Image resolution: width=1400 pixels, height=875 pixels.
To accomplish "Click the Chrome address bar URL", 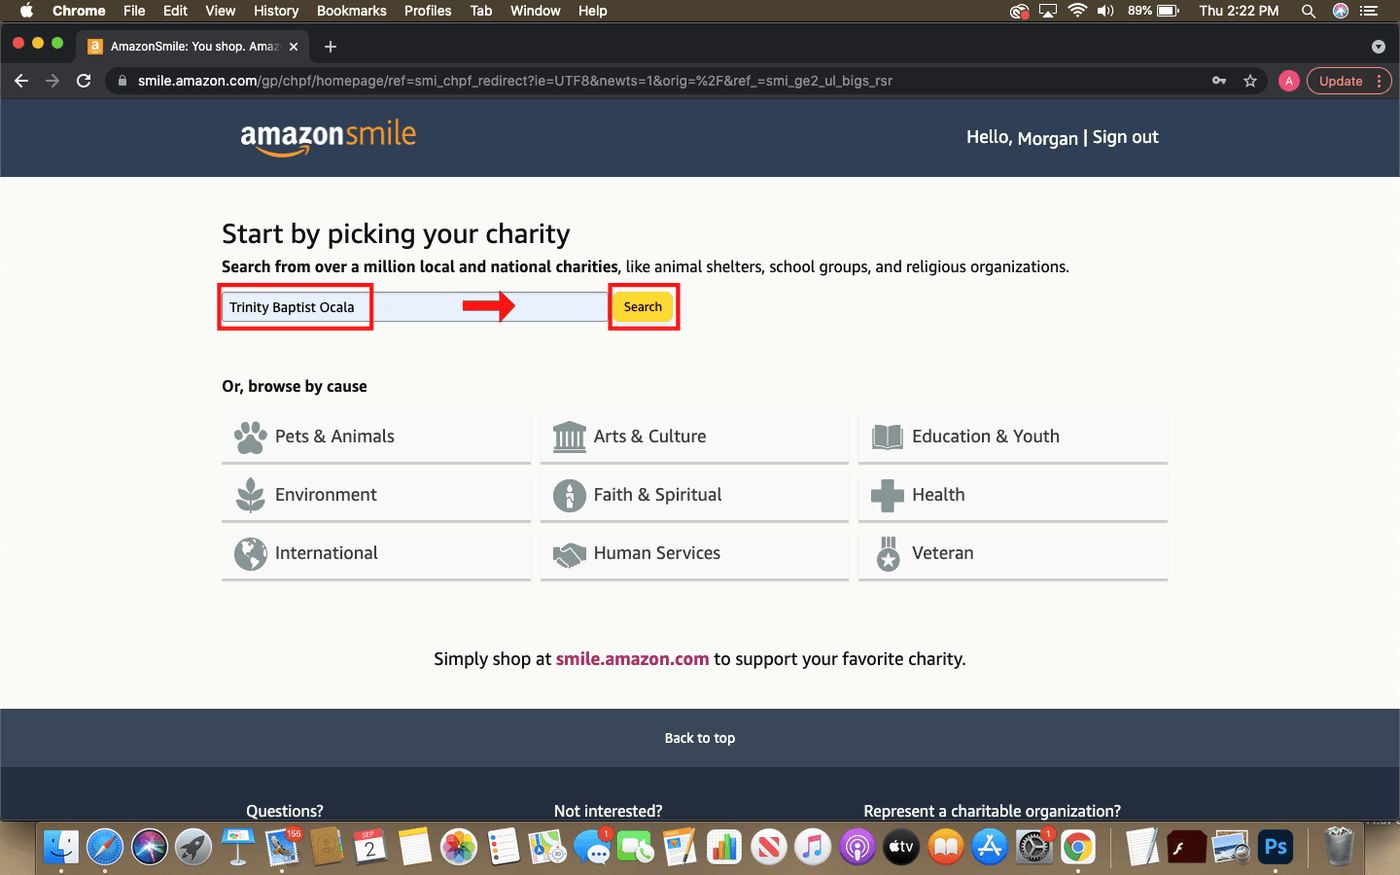I will [x=515, y=81].
